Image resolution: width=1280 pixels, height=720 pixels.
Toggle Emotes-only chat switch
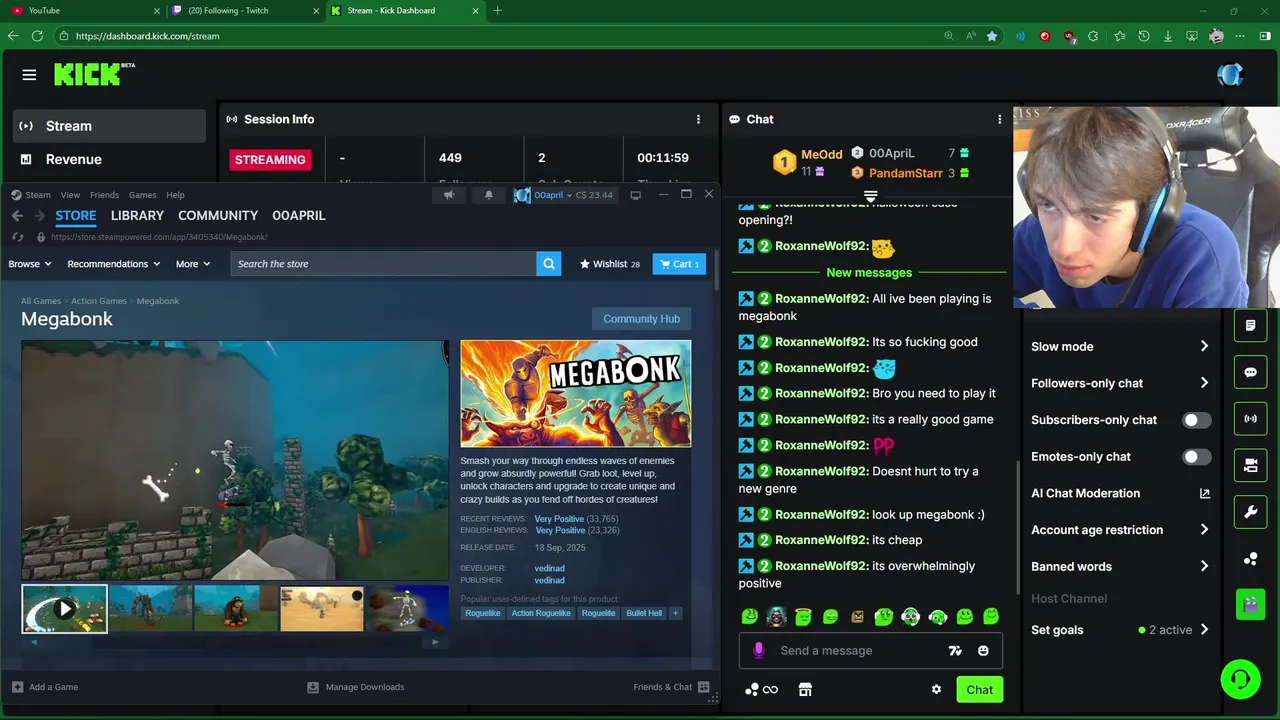(x=1196, y=457)
